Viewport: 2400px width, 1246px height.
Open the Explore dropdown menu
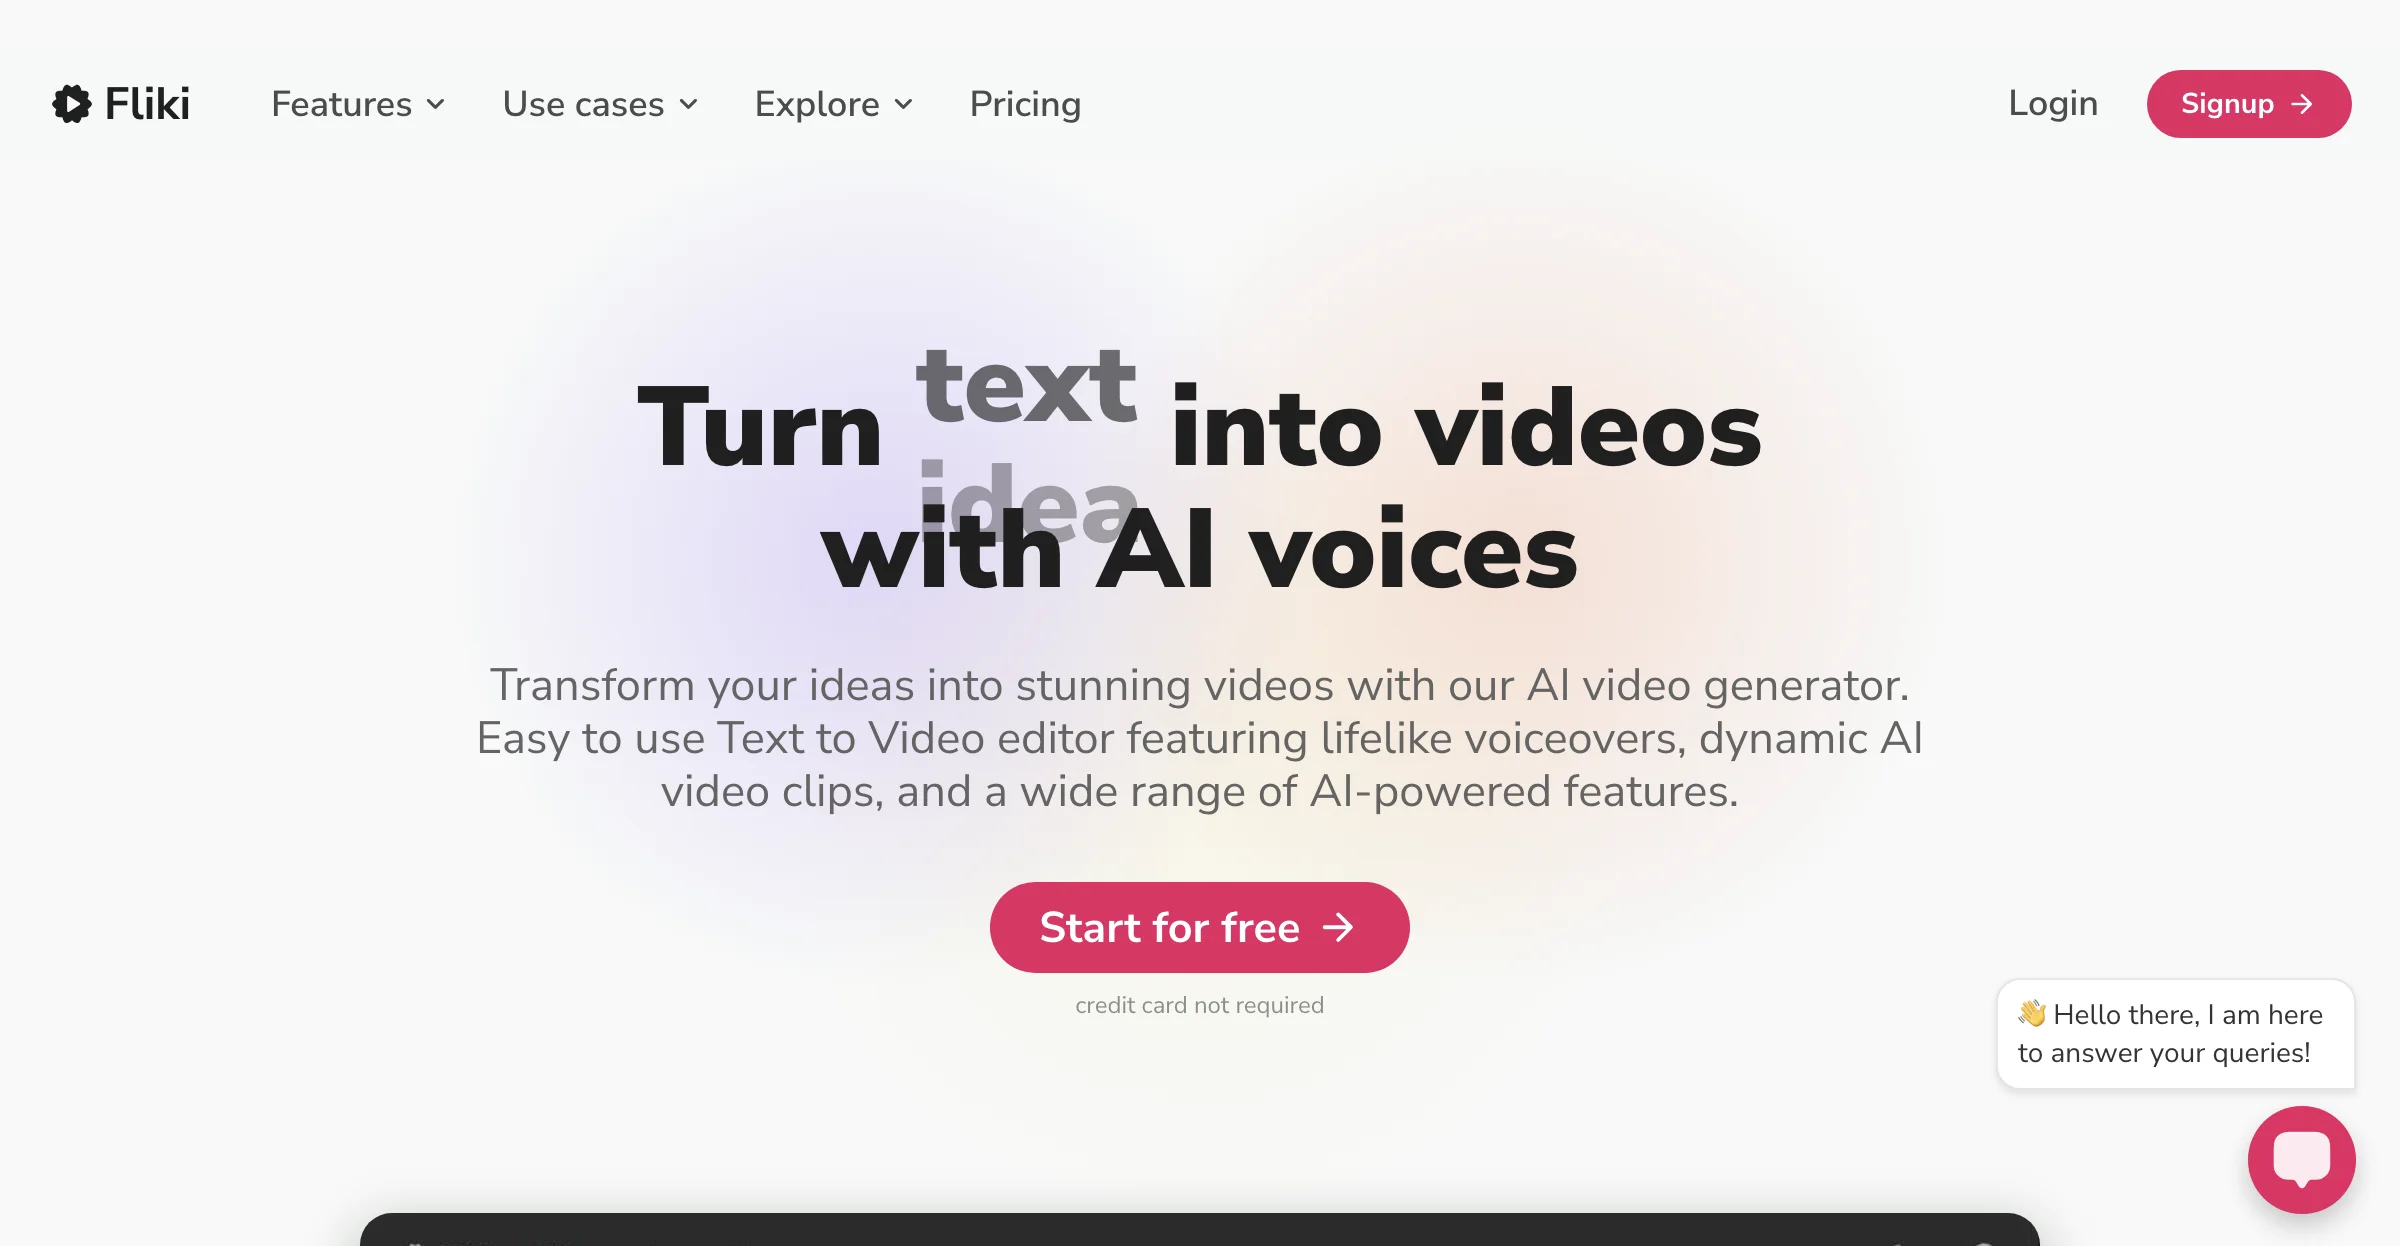click(x=832, y=103)
